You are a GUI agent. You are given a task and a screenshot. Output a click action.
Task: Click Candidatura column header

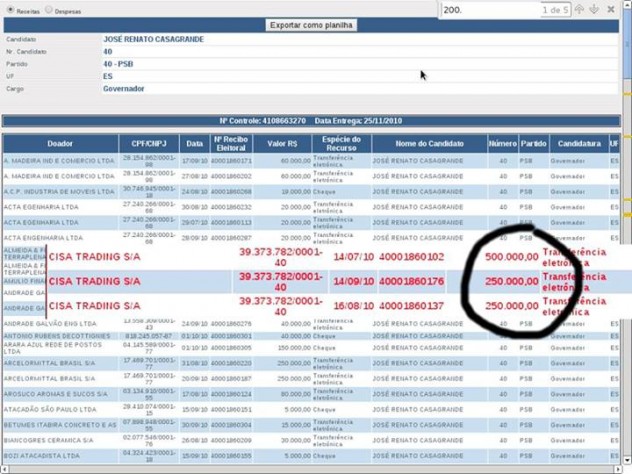(579, 143)
